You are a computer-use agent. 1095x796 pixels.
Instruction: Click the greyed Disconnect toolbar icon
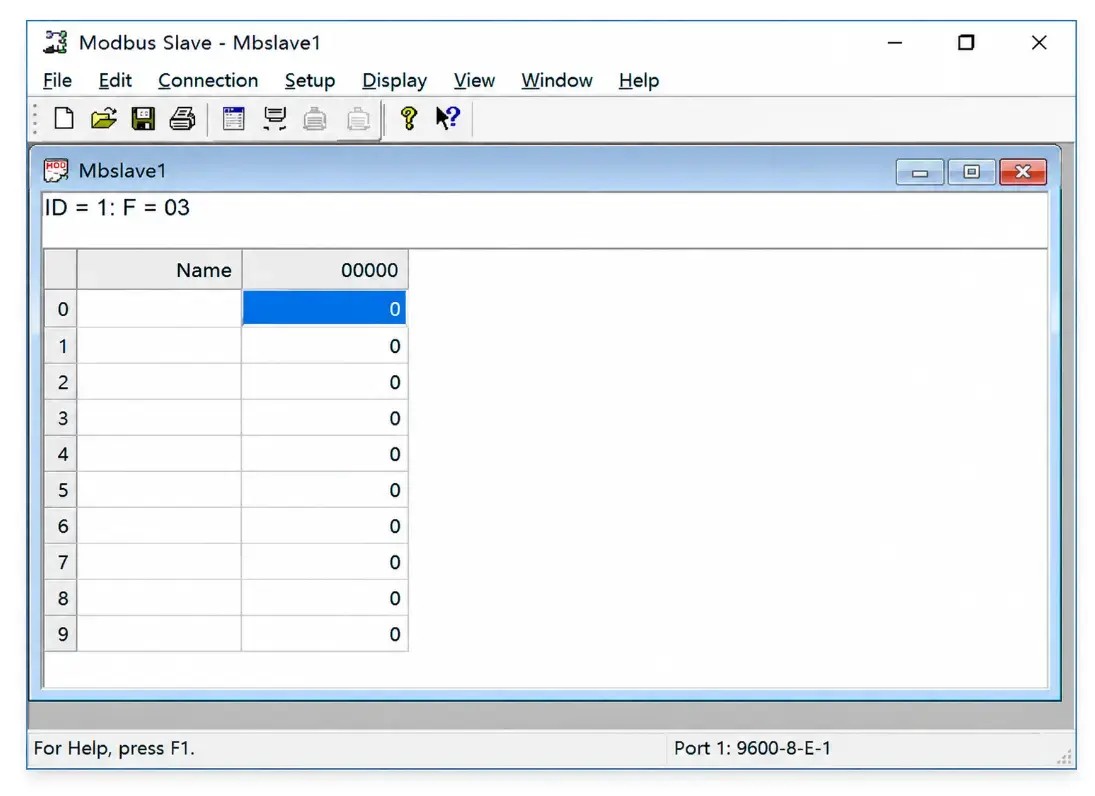[315, 119]
